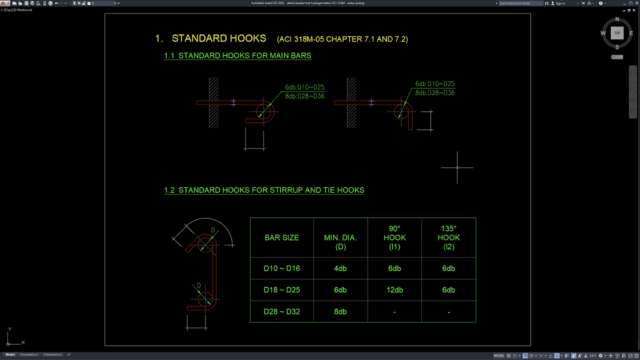Toggle the highlighted annotation visibility button
The width and height of the screenshot is (640, 360).
pyautogui.click(x=573, y=356)
